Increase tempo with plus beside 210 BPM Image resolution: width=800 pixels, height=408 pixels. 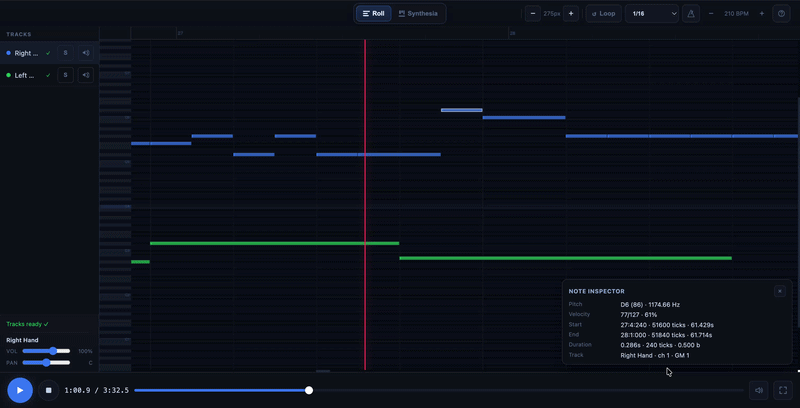tap(762, 14)
